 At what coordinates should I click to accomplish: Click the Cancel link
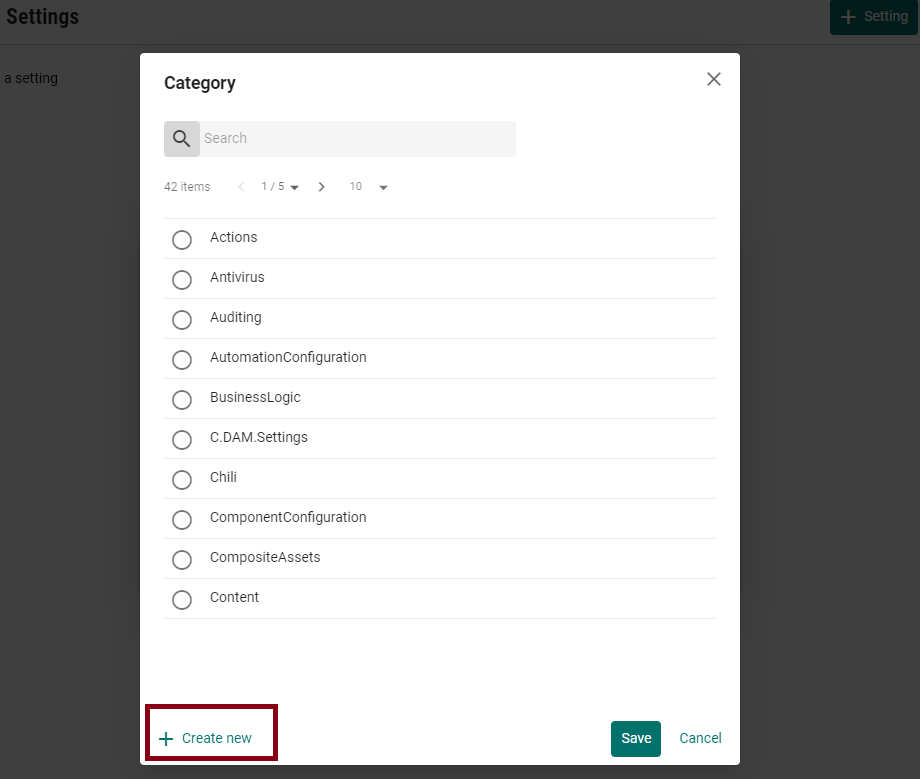click(x=700, y=739)
